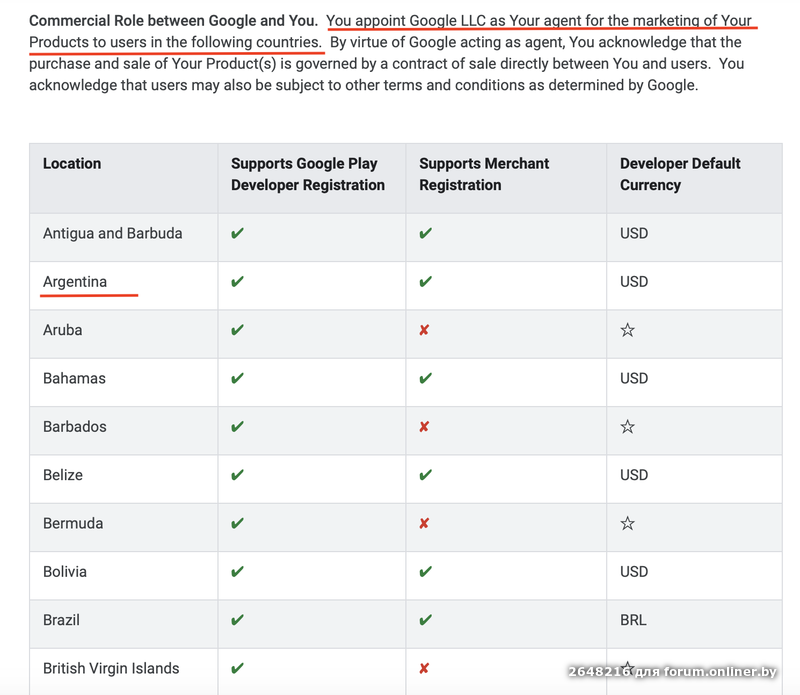Click the red X in Aruba's Merchant Registration cell
The height and width of the screenshot is (695, 800).
425,330
